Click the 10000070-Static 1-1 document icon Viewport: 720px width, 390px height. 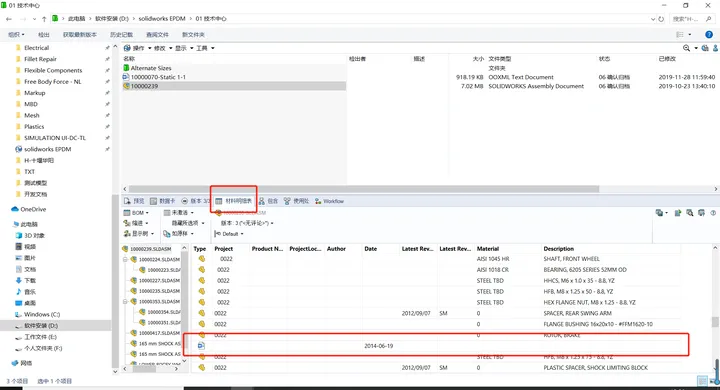[x=126, y=77]
